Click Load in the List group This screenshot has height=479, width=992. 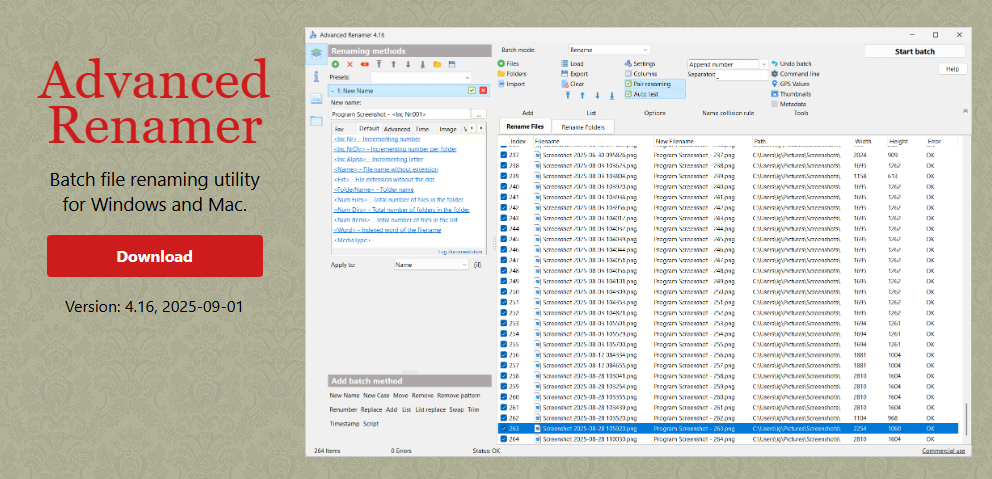[573, 64]
